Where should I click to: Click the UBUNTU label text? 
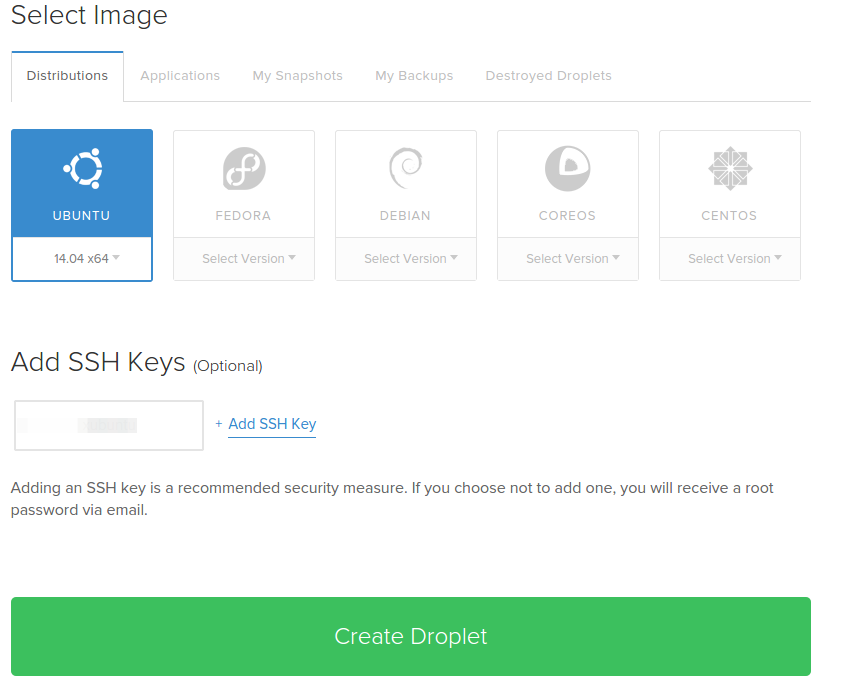tap(82, 216)
